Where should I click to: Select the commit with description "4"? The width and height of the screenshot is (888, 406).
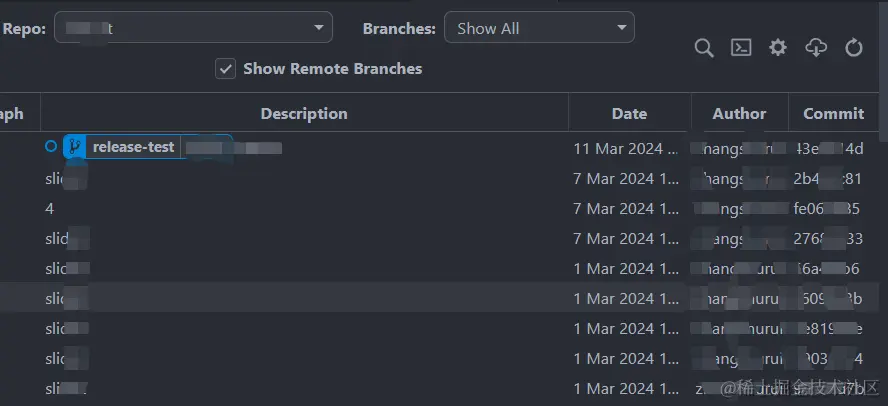[x=50, y=209]
